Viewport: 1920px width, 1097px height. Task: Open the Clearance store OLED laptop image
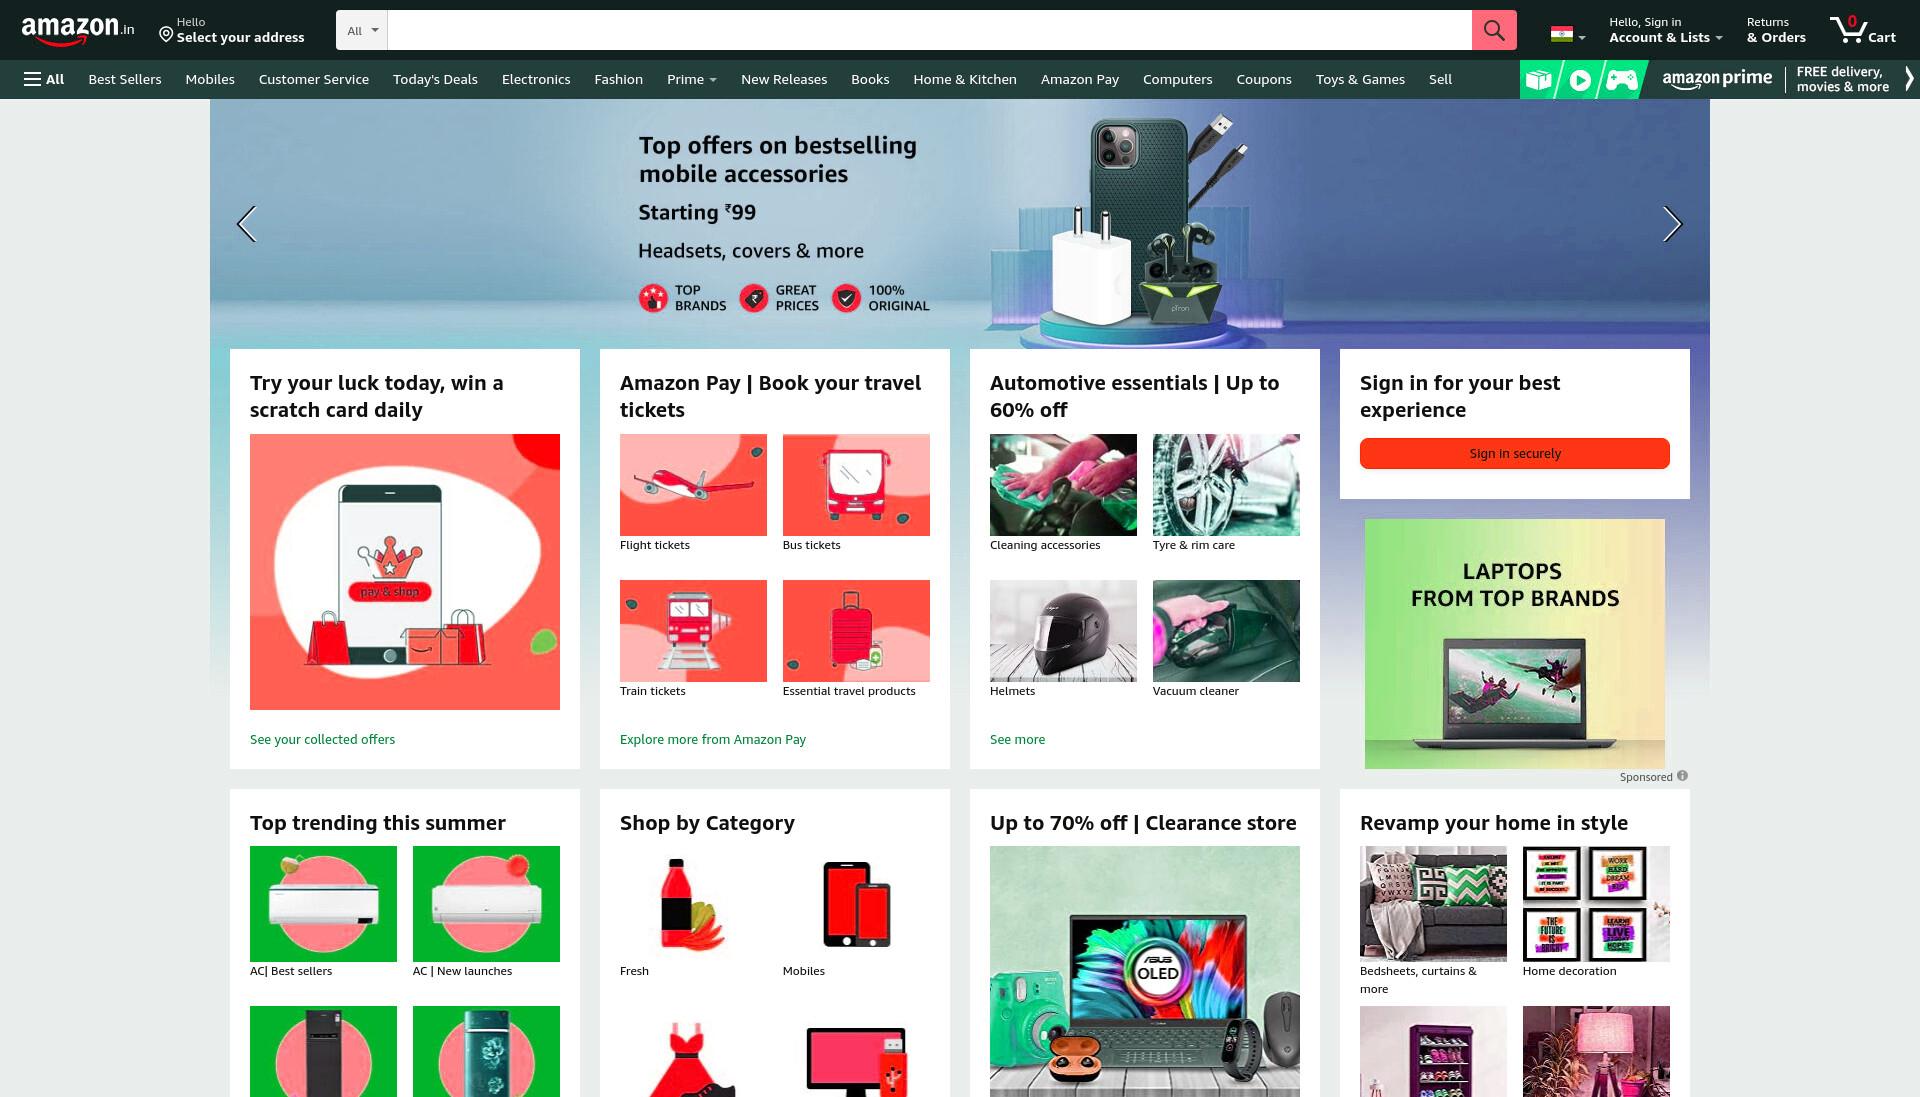click(1145, 971)
